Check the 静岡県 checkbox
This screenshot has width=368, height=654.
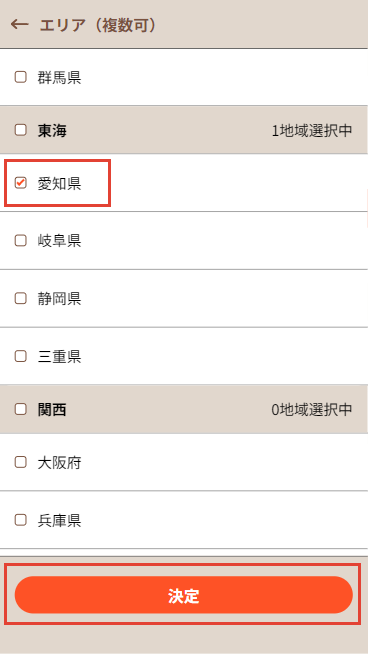click(20, 299)
